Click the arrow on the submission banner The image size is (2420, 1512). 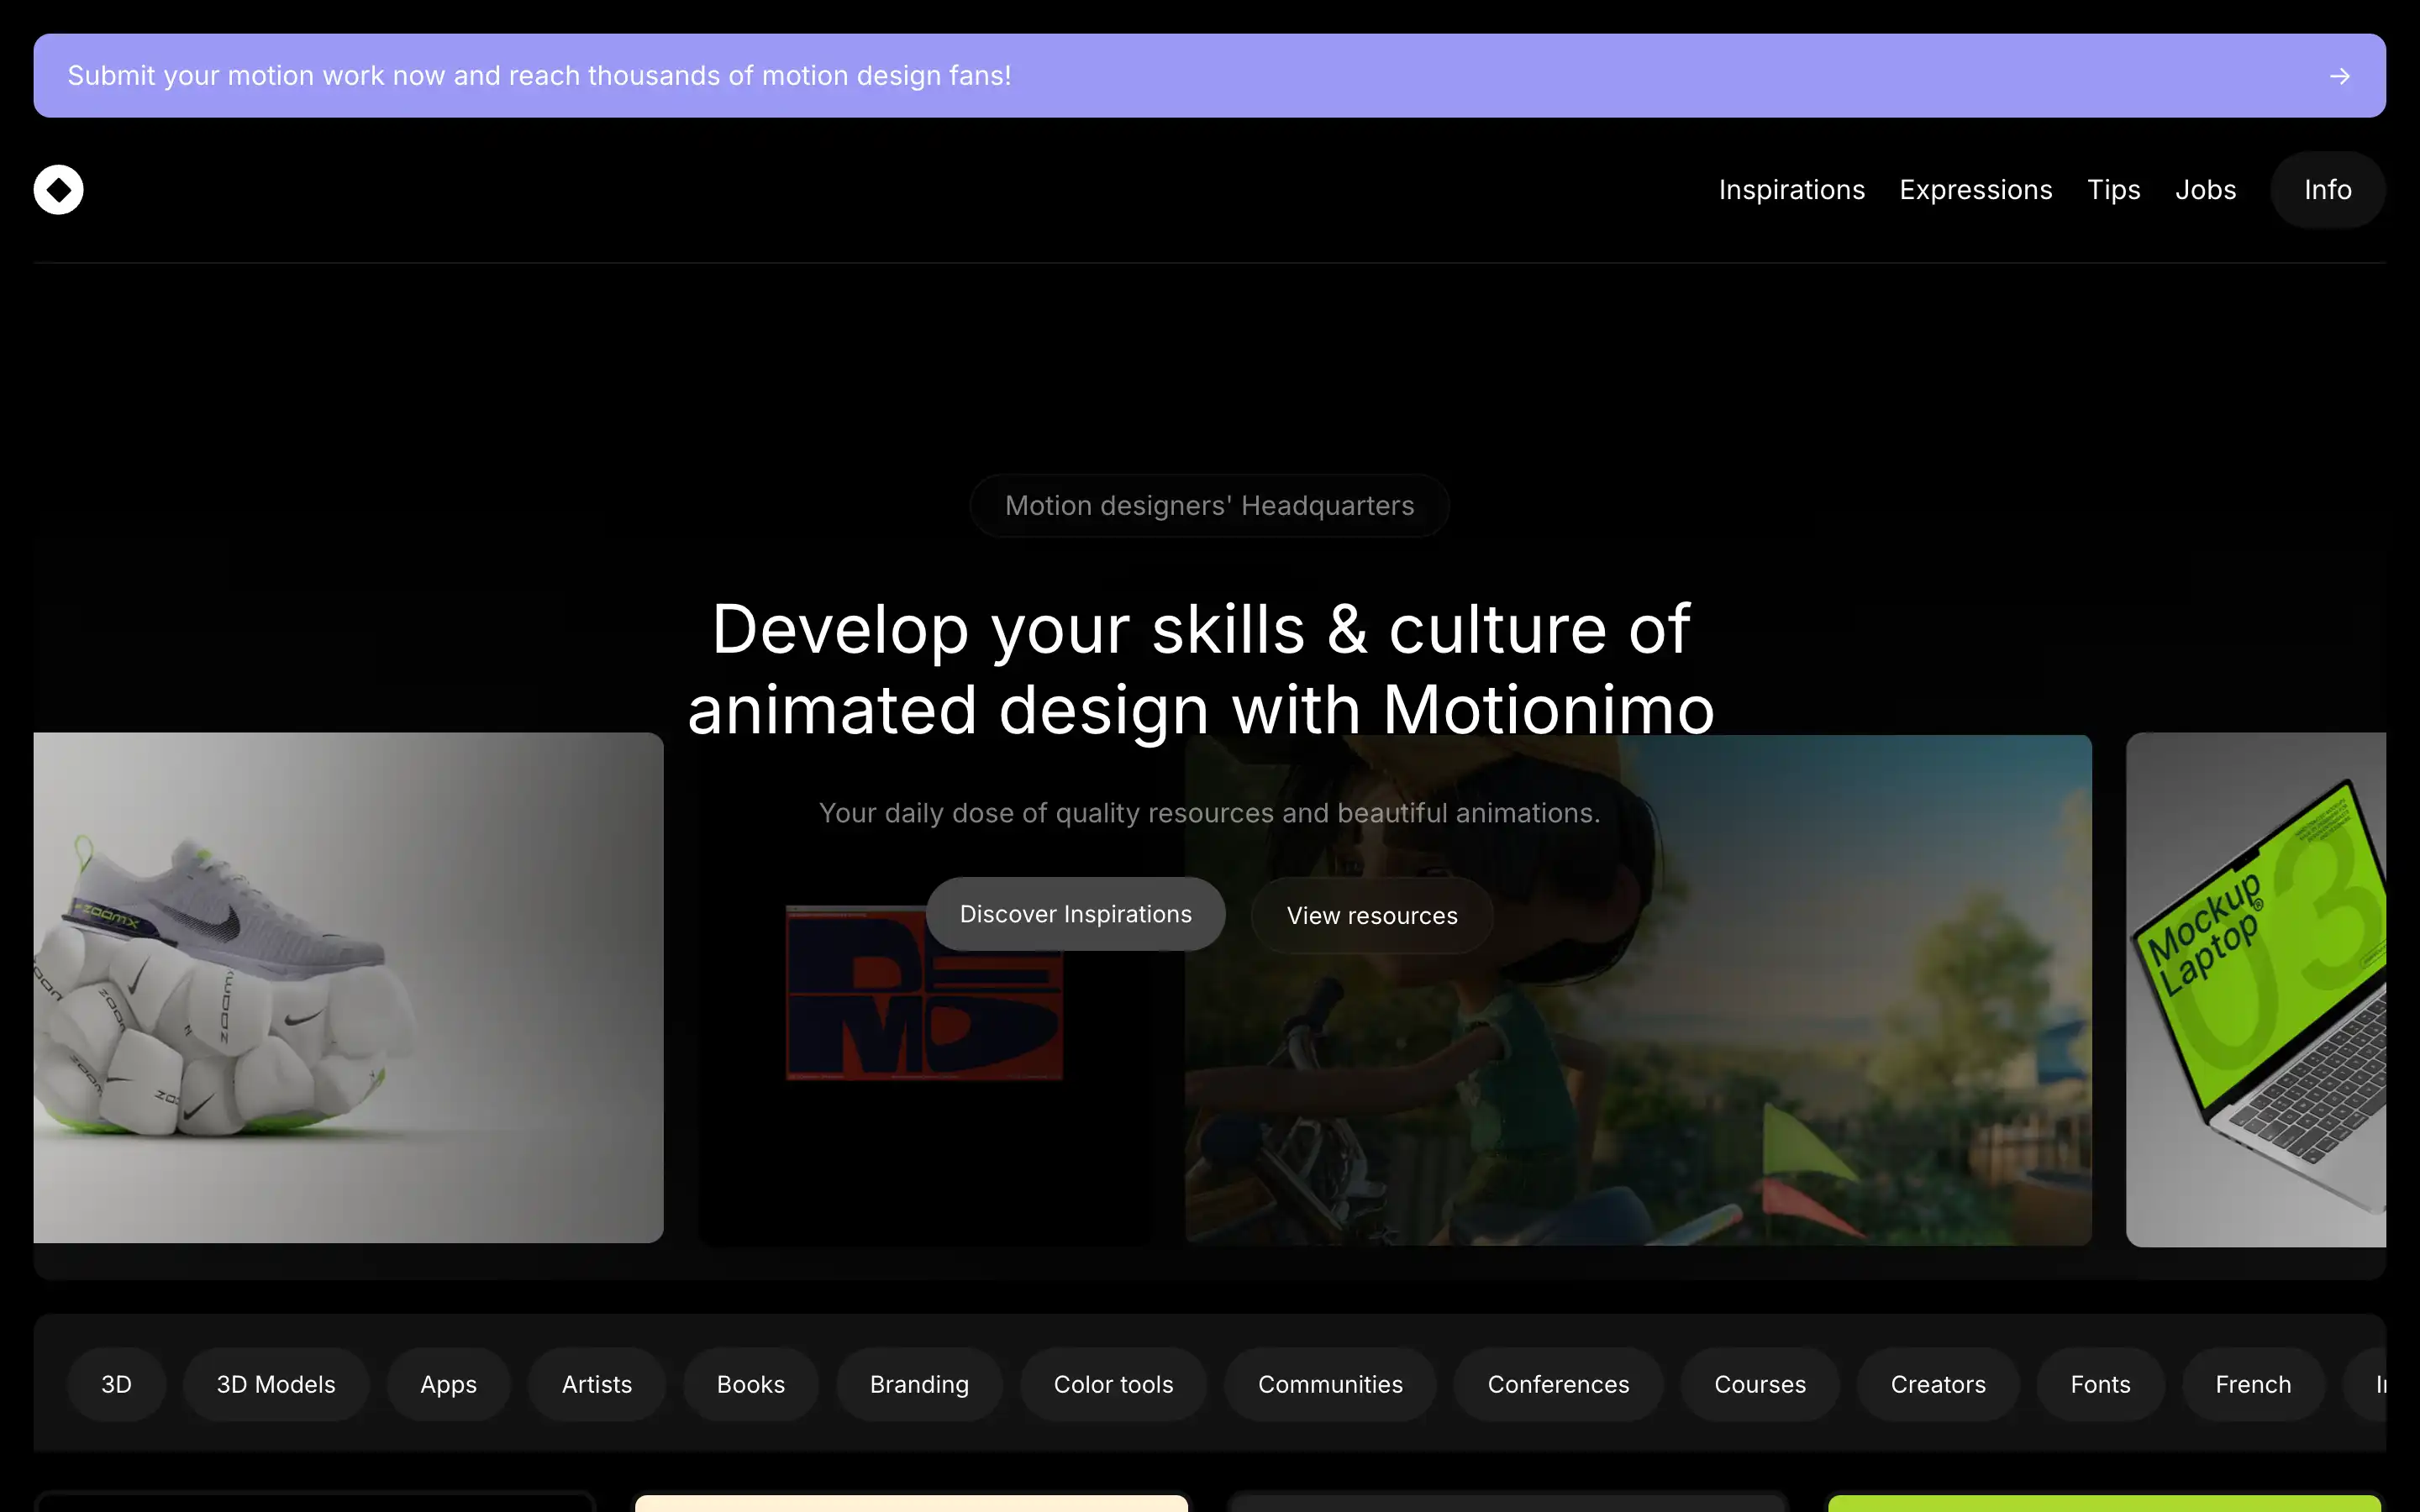pyautogui.click(x=2339, y=75)
